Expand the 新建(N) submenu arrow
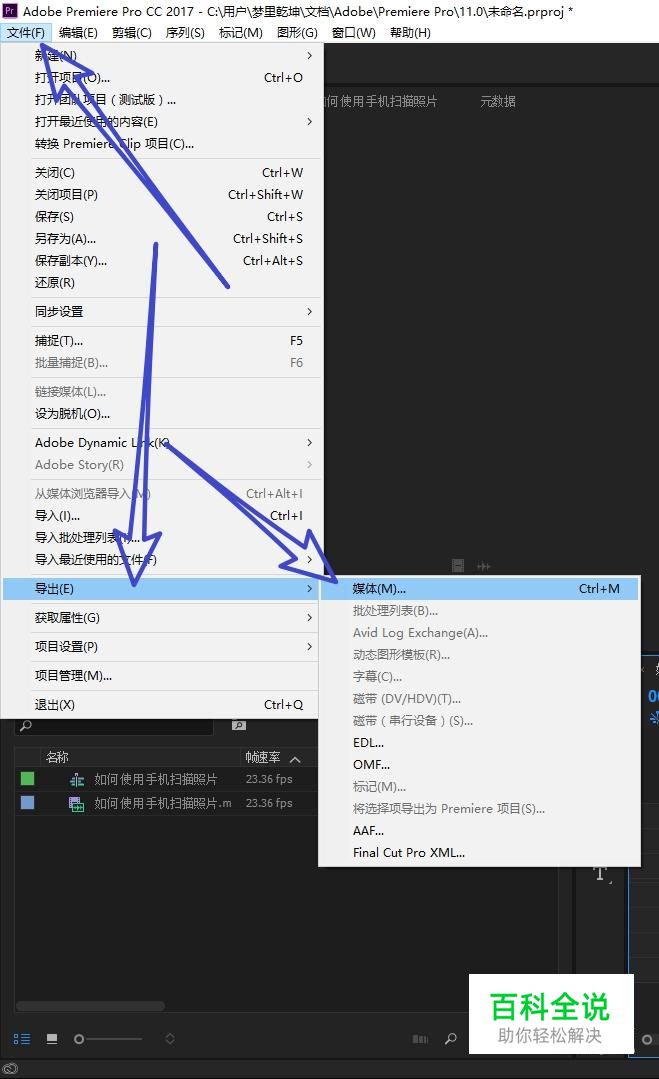Screen dimensions: 659x1079 coord(310,55)
